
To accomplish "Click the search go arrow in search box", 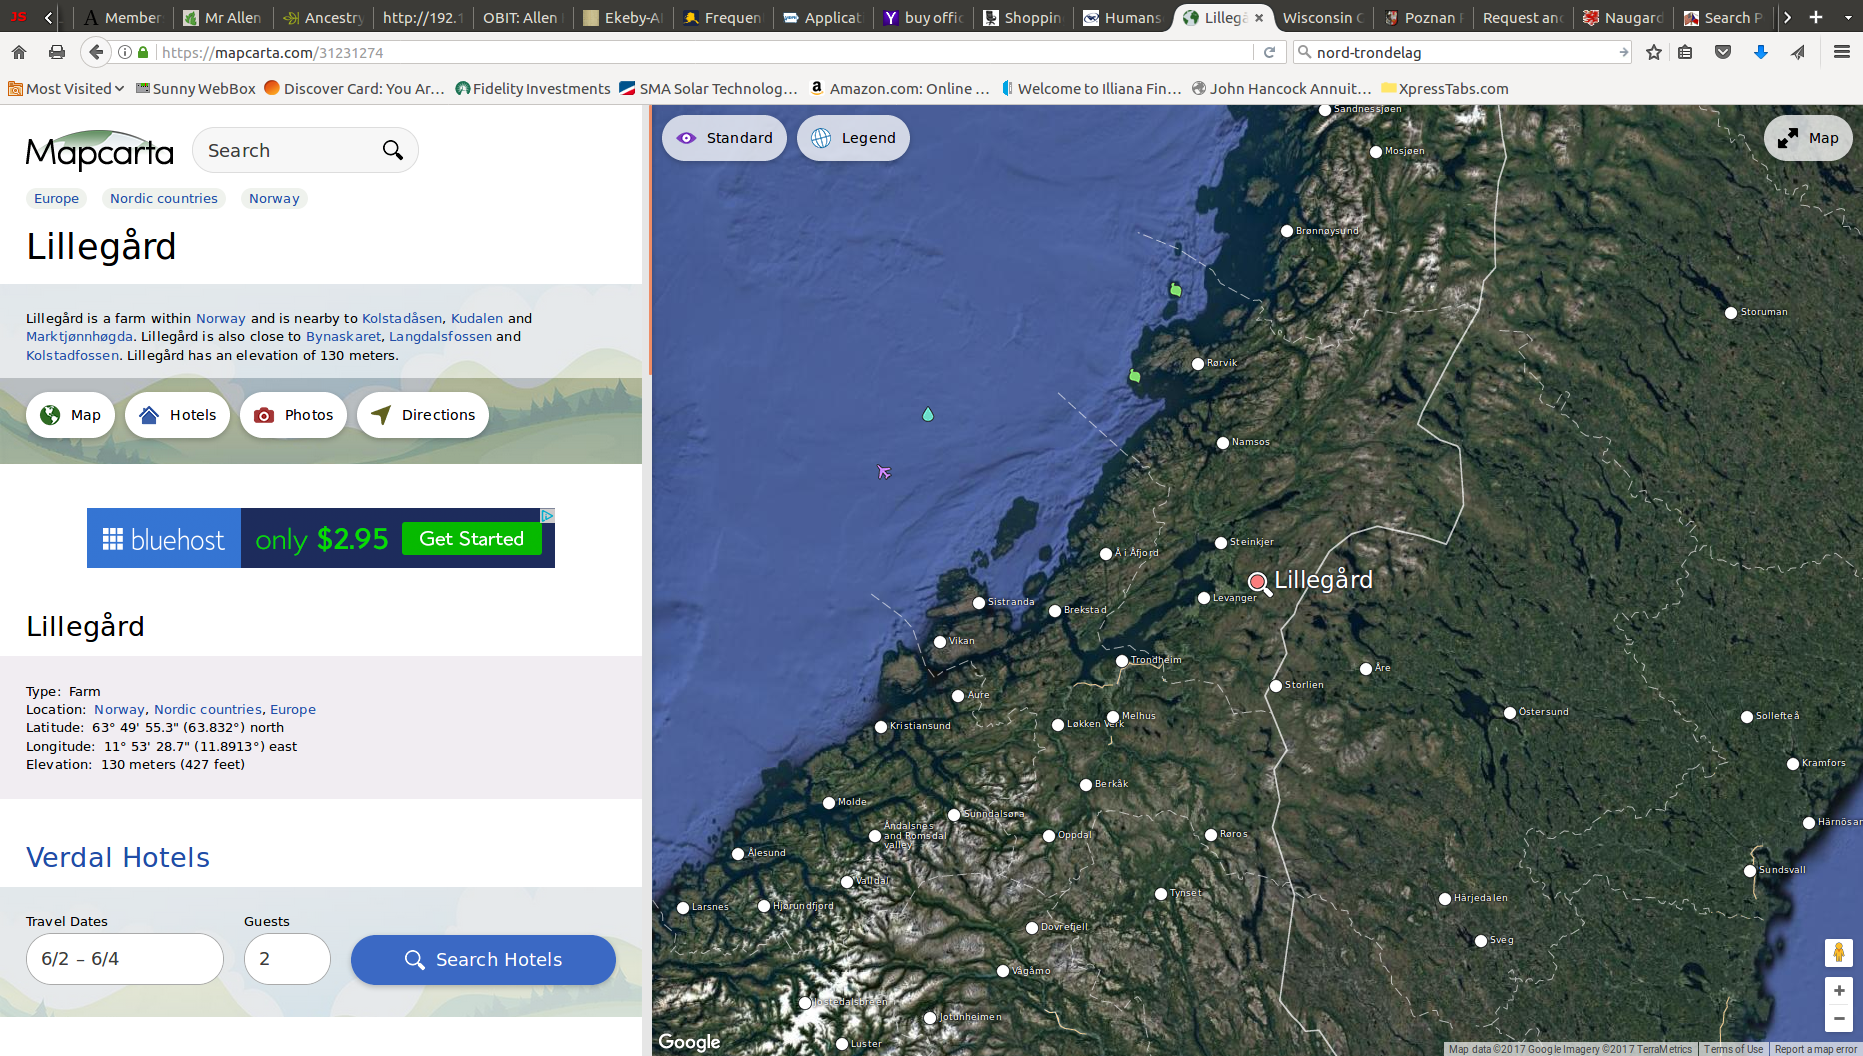I will 1623,52.
